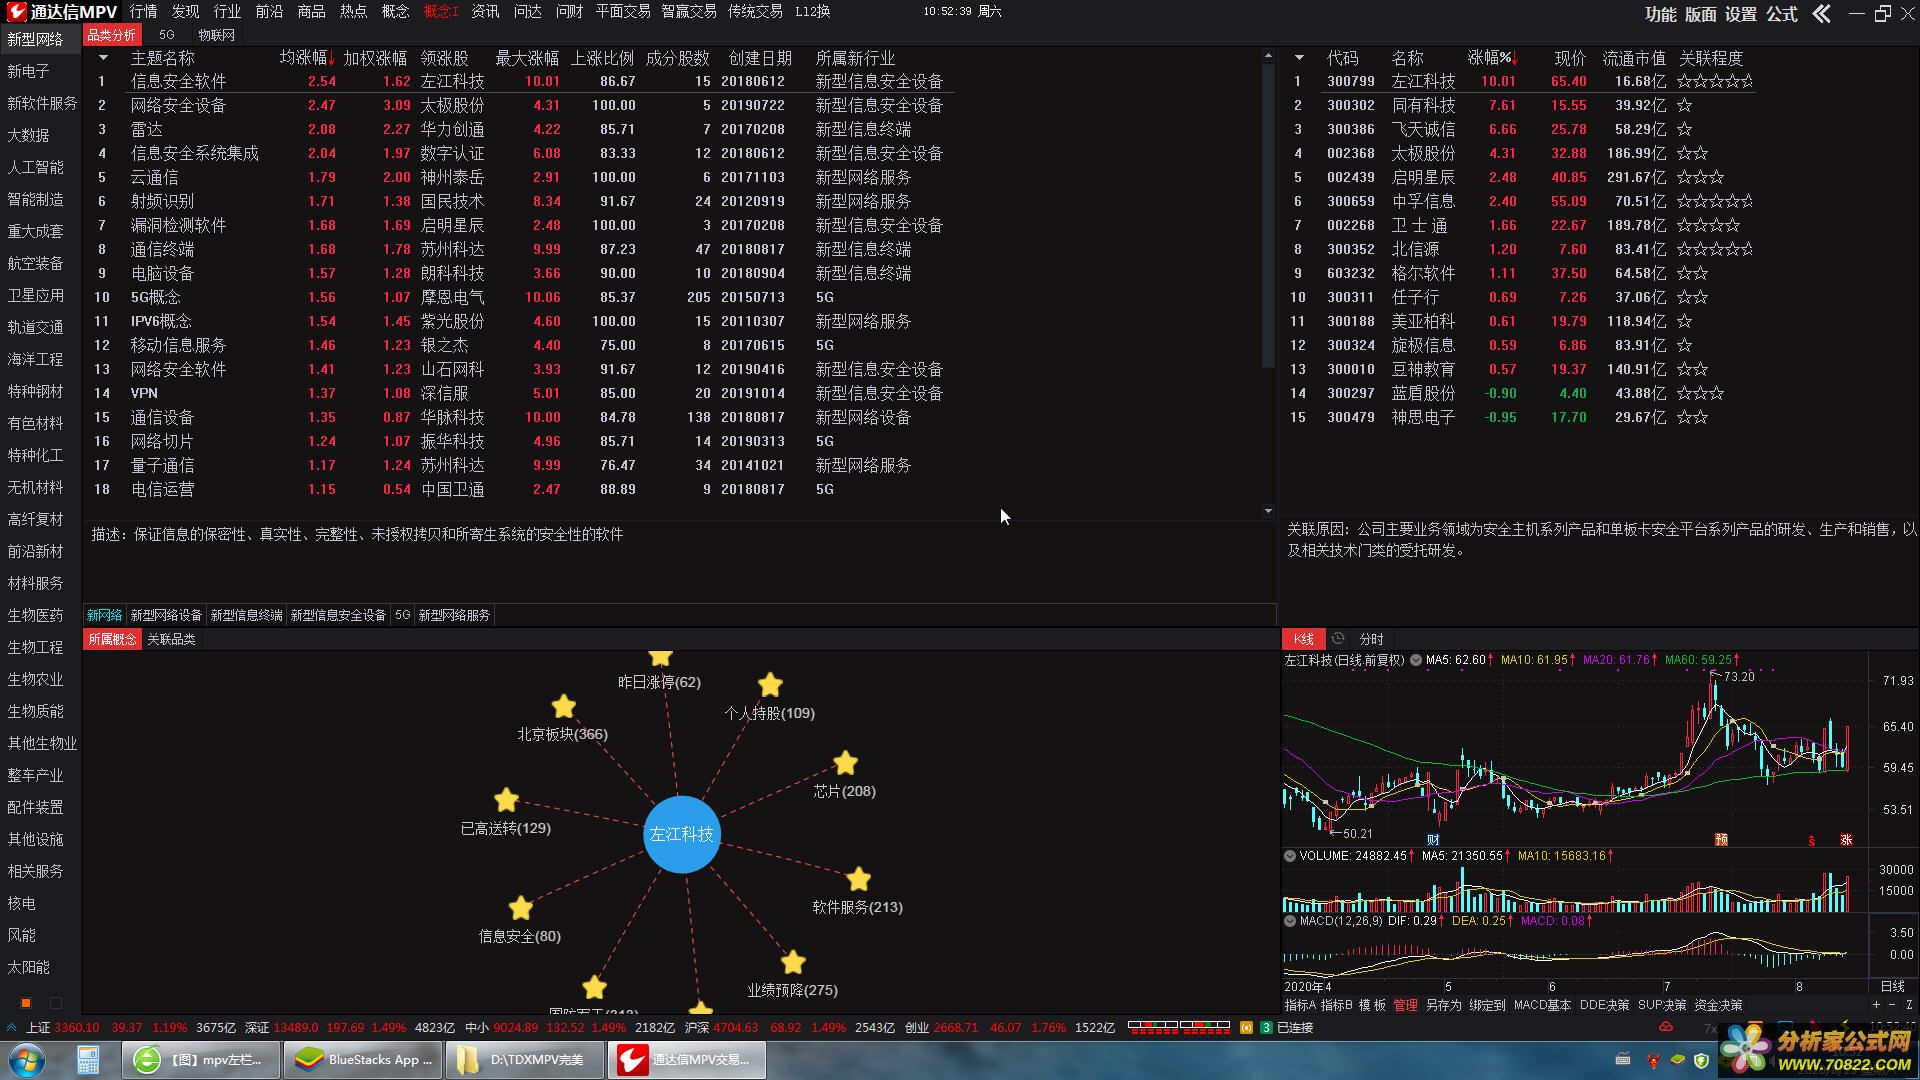Click the 信息安全(80) star node
Screen dimensions: 1920x1080
point(520,908)
